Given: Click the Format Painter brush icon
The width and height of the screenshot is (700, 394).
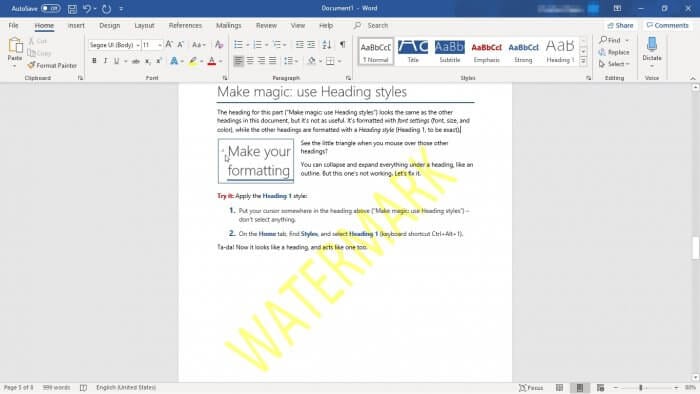Looking at the screenshot, I should click(x=31, y=65).
